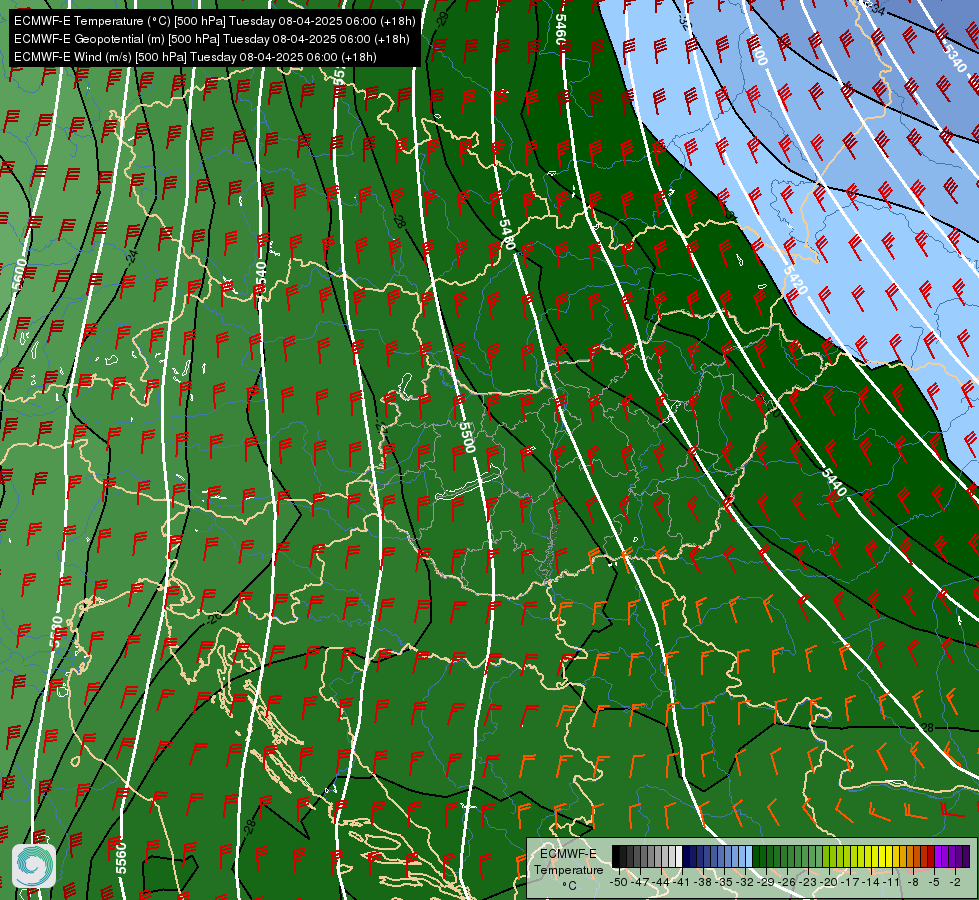Click the 5580 geopotential contour label

coord(57,631)
